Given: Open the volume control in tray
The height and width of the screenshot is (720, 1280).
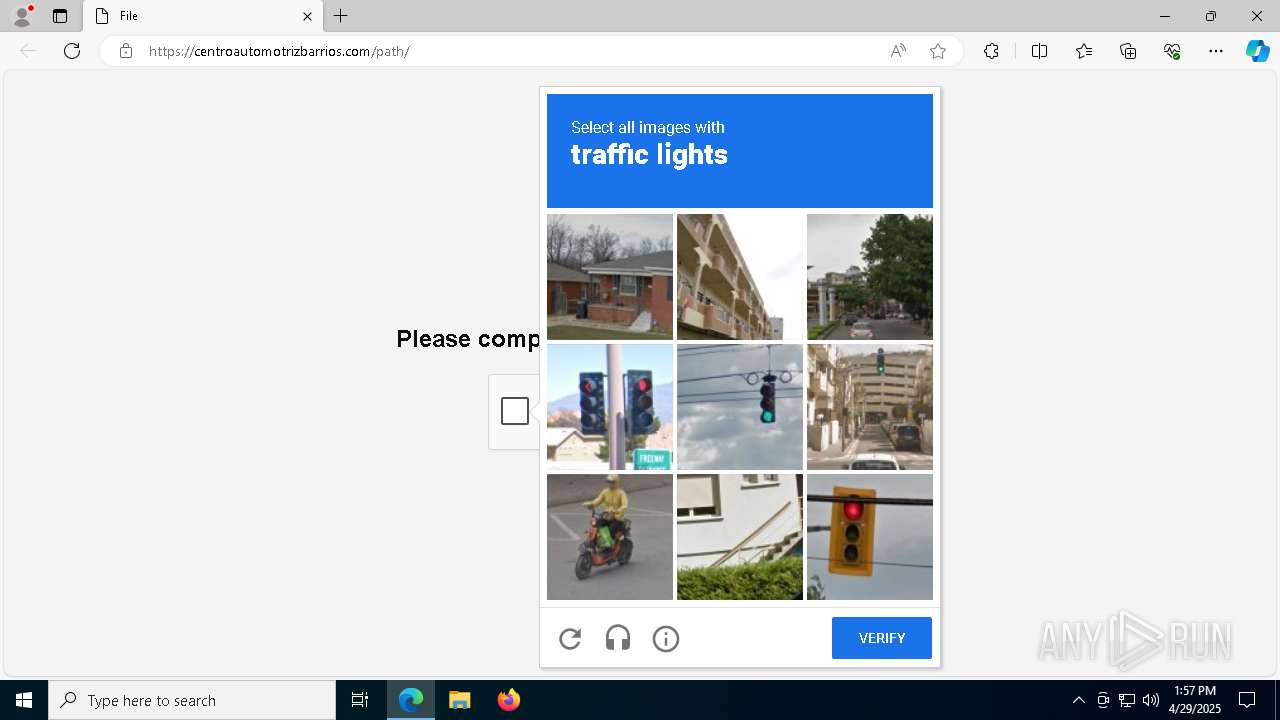Looking at the screenshot, I should 1150,700.
